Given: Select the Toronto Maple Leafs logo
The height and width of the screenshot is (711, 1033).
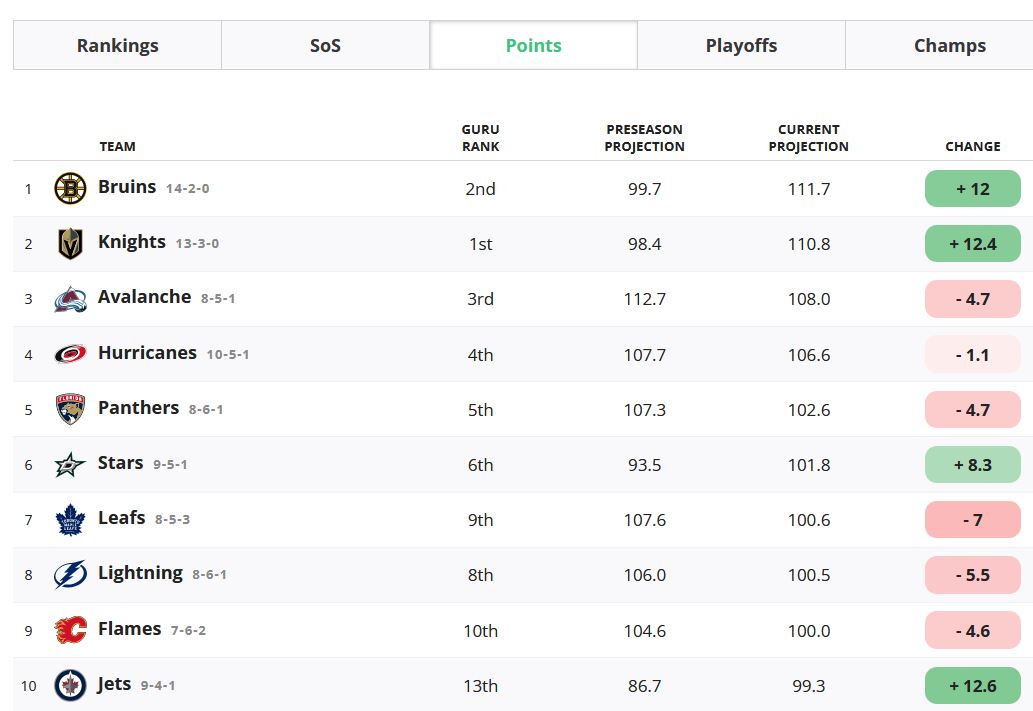Looking at the screenshot, I should point(70,519).
